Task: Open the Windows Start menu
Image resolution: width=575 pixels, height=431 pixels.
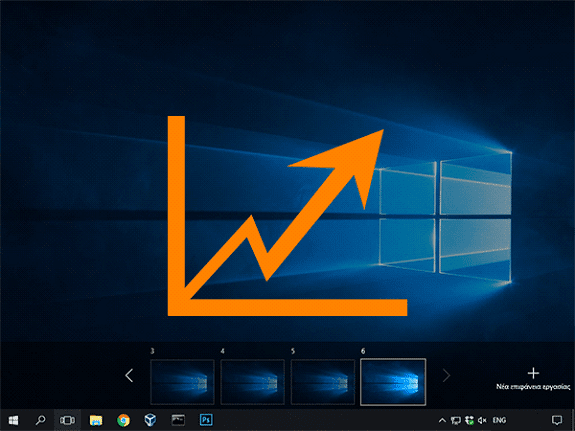Action: click(x=13, y=420)
